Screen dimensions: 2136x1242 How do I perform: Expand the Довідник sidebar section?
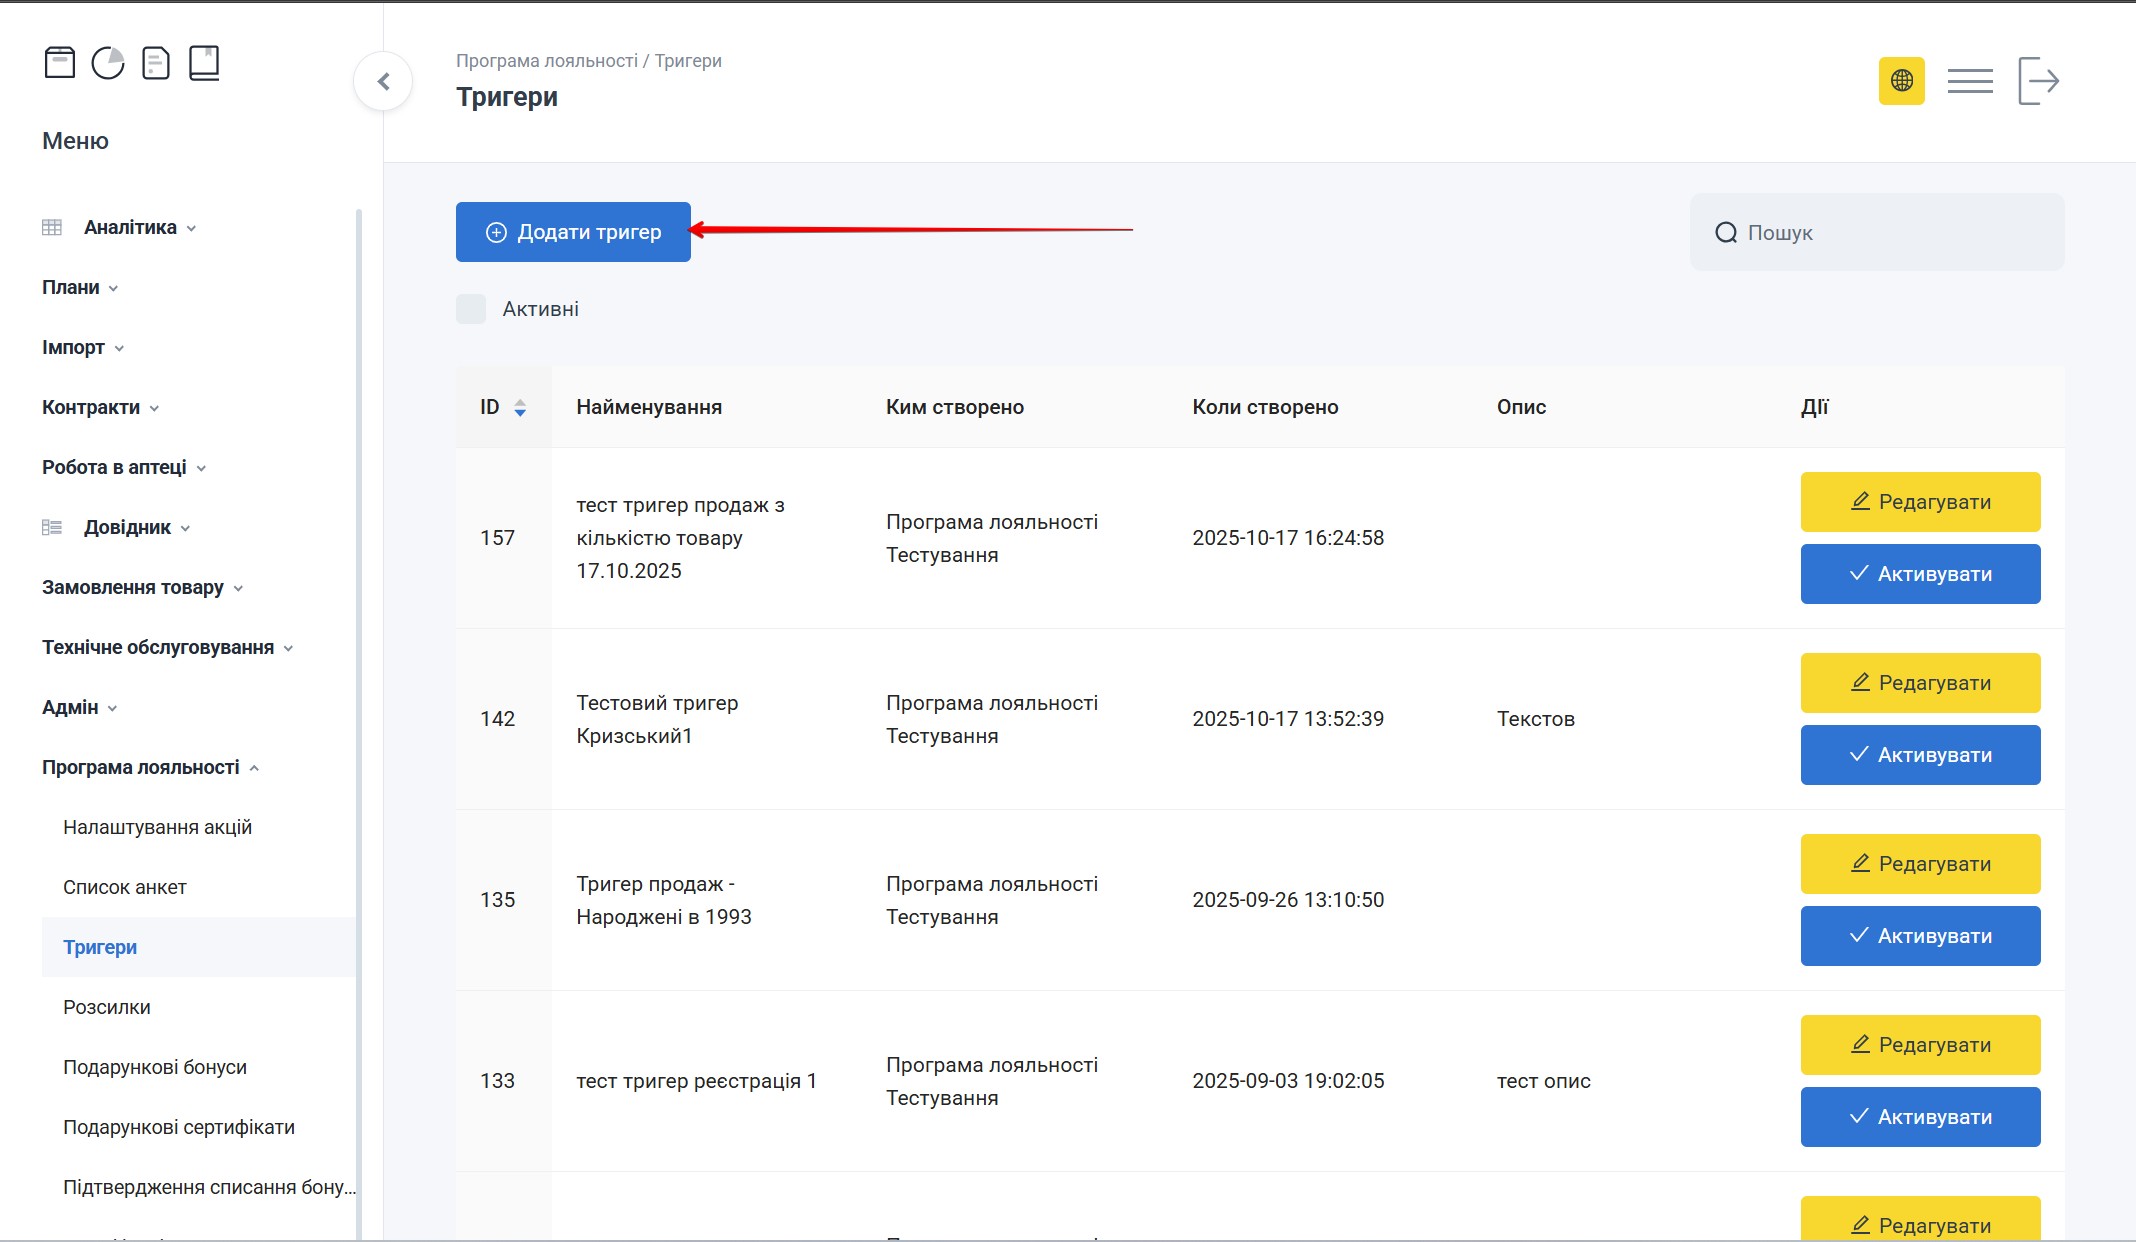[x=128, y=528]
